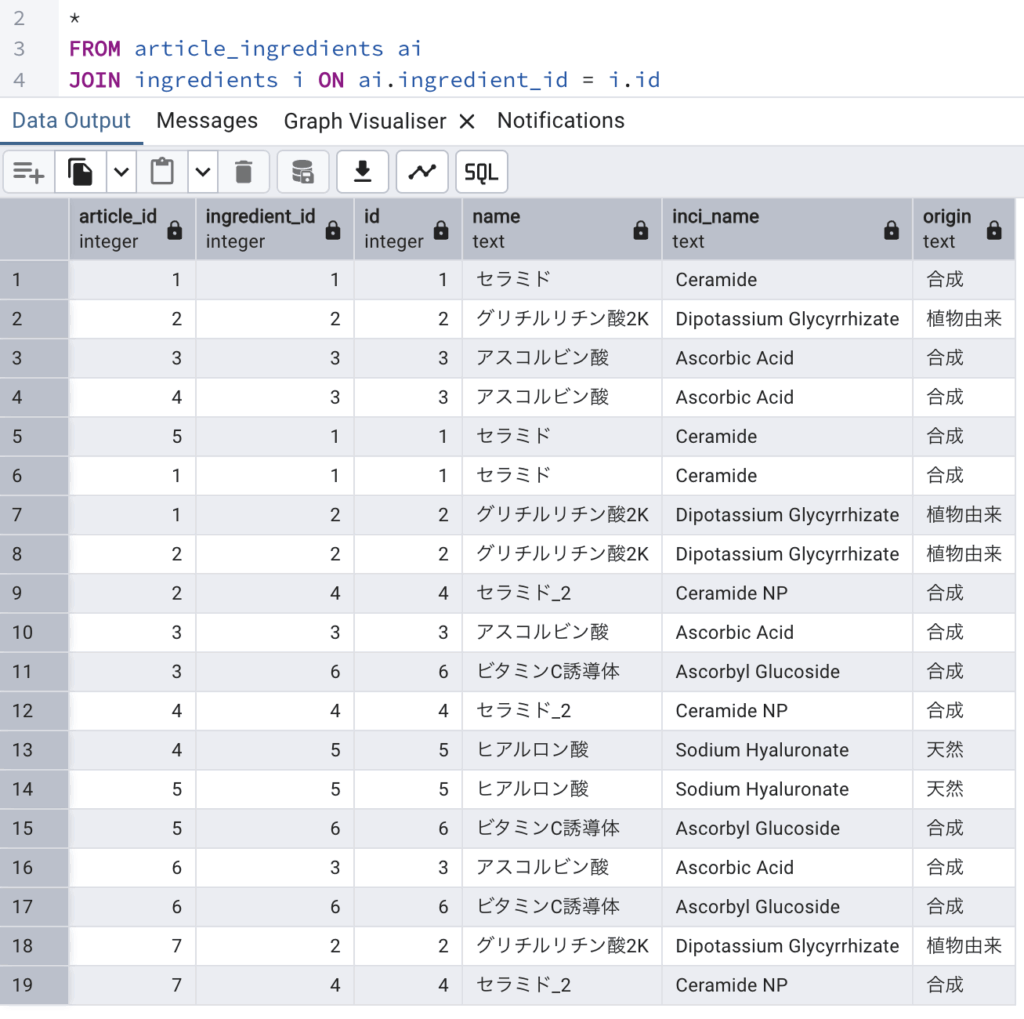Screen dimensions: 1024x1019
Task: Click 'ビタミンC誘導体' cell in row 17
Action: click(x=562, y=907)
